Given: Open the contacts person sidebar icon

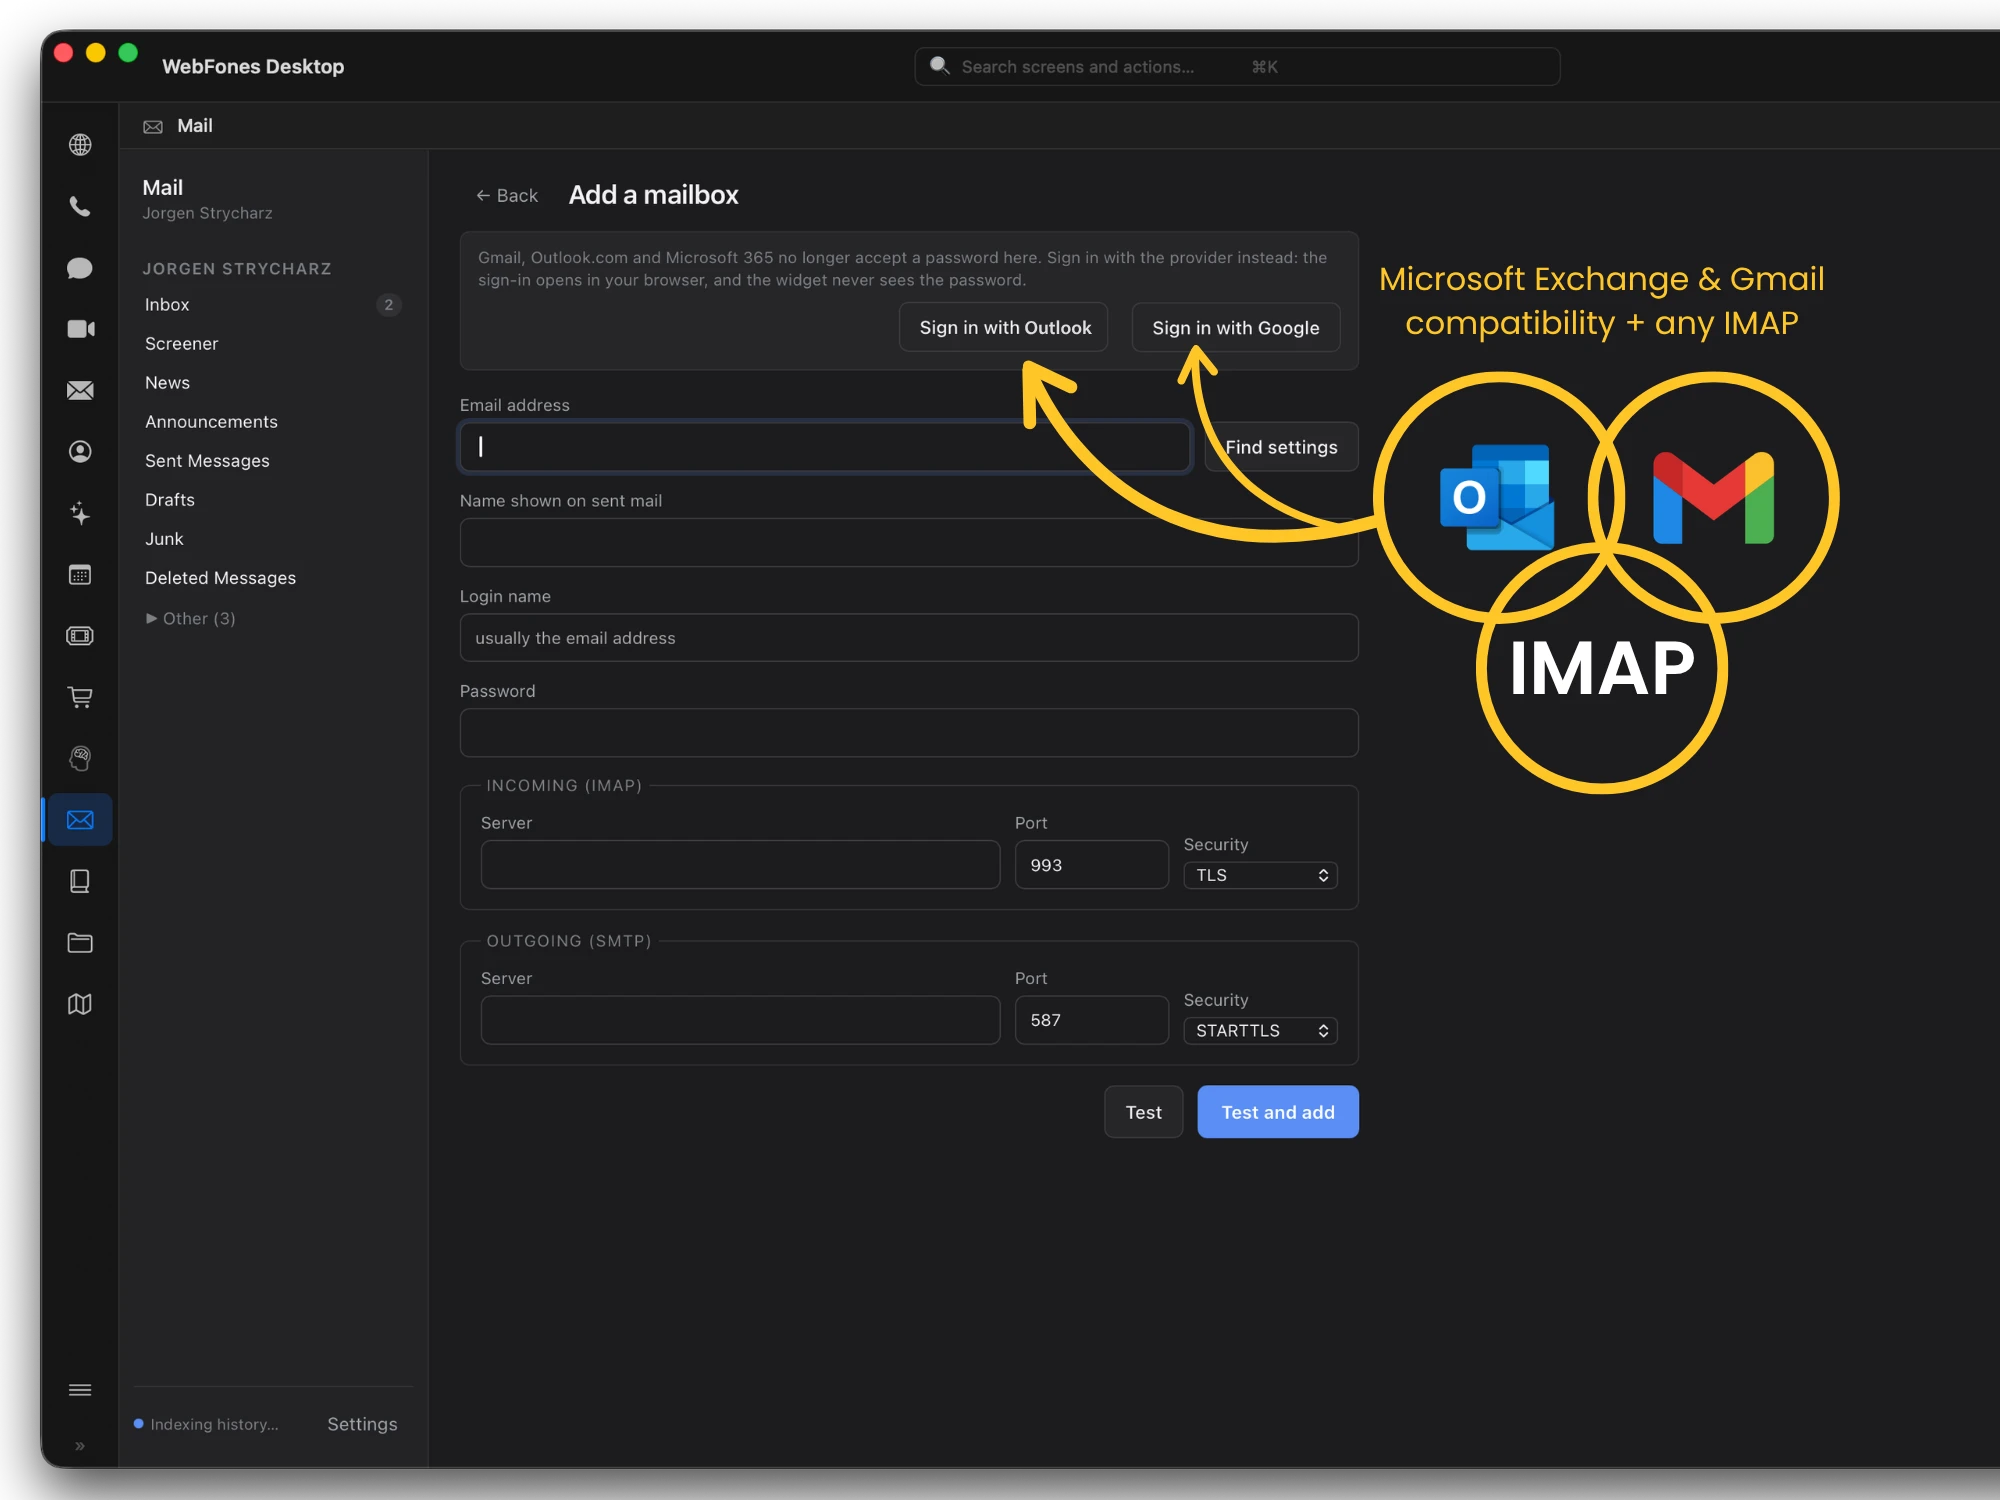Looking at the screenshot, I should pyautogui.click(x=80, y=452).
